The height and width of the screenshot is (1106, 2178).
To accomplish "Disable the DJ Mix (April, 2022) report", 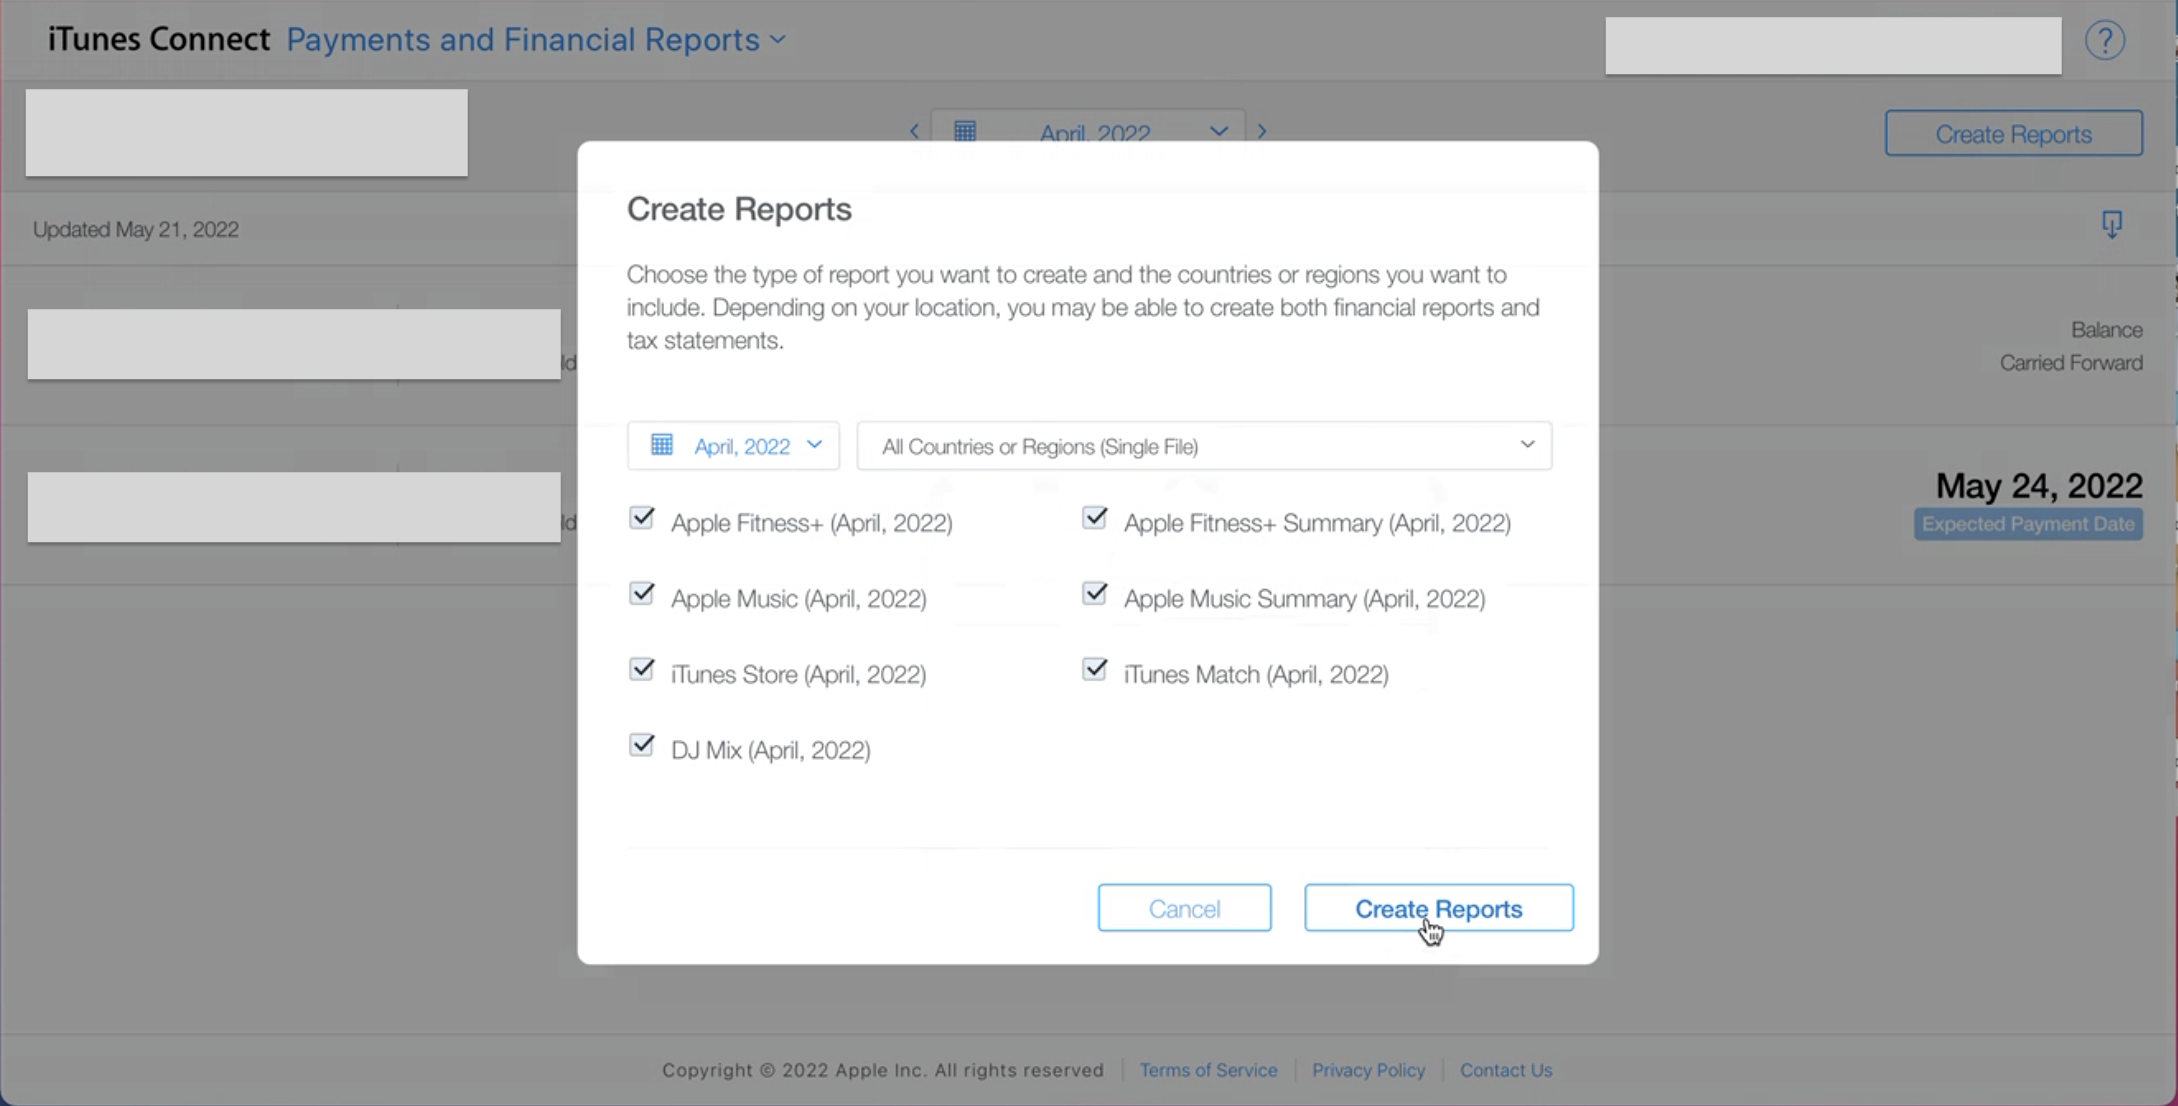I will tap(642, 744).
